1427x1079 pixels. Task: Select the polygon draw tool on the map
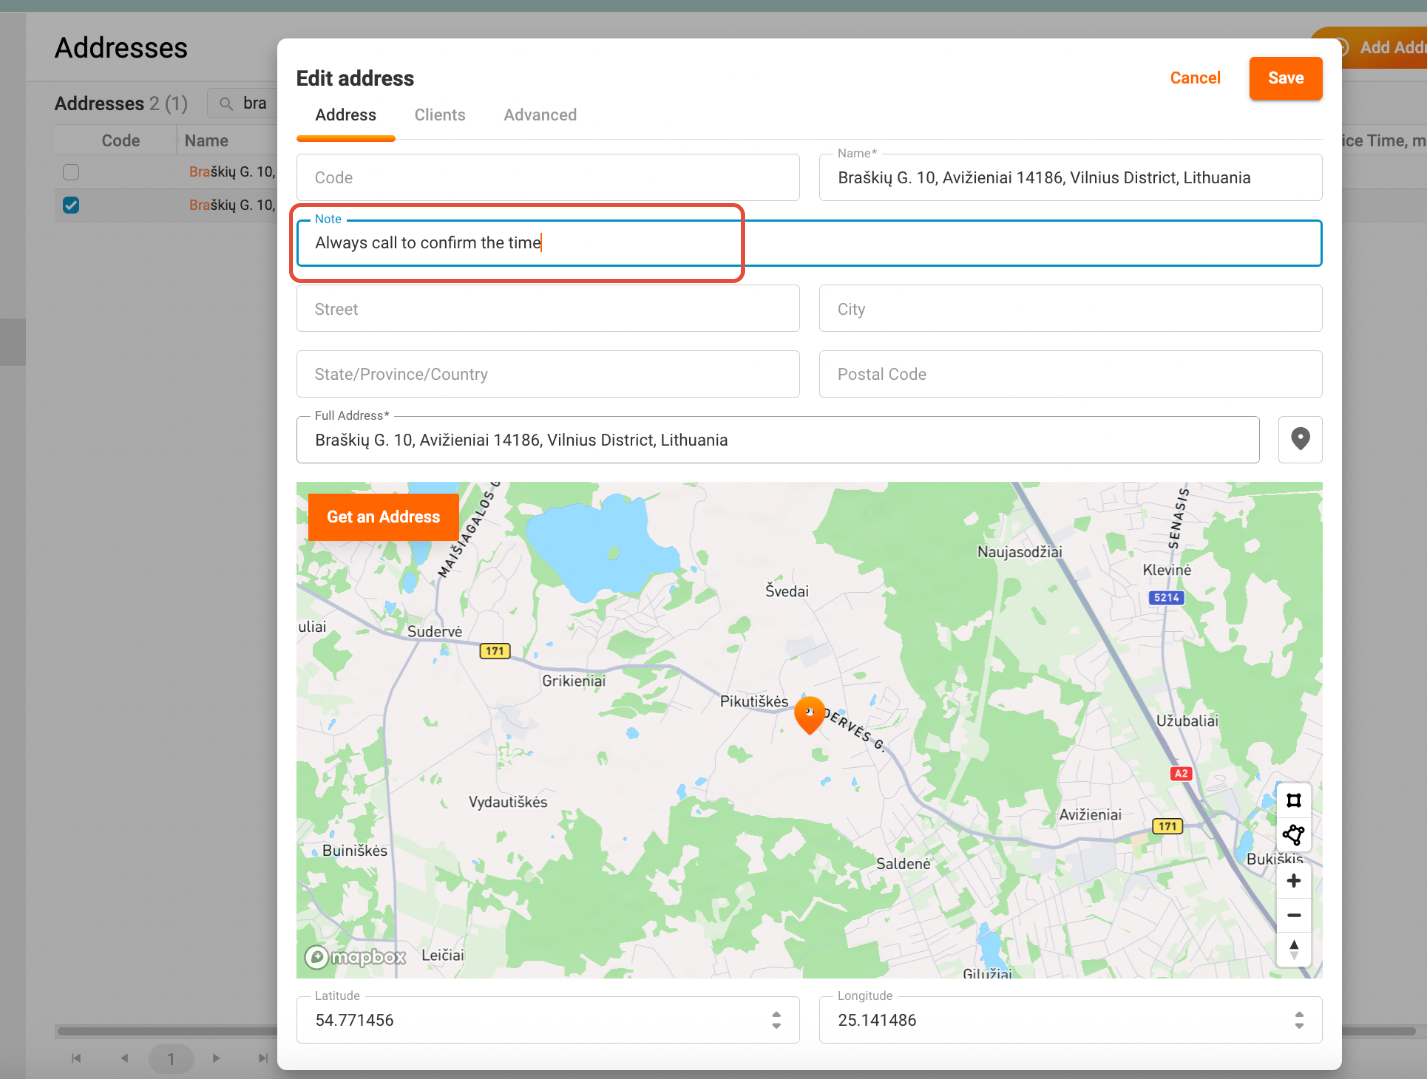(x=1294, y=835)
